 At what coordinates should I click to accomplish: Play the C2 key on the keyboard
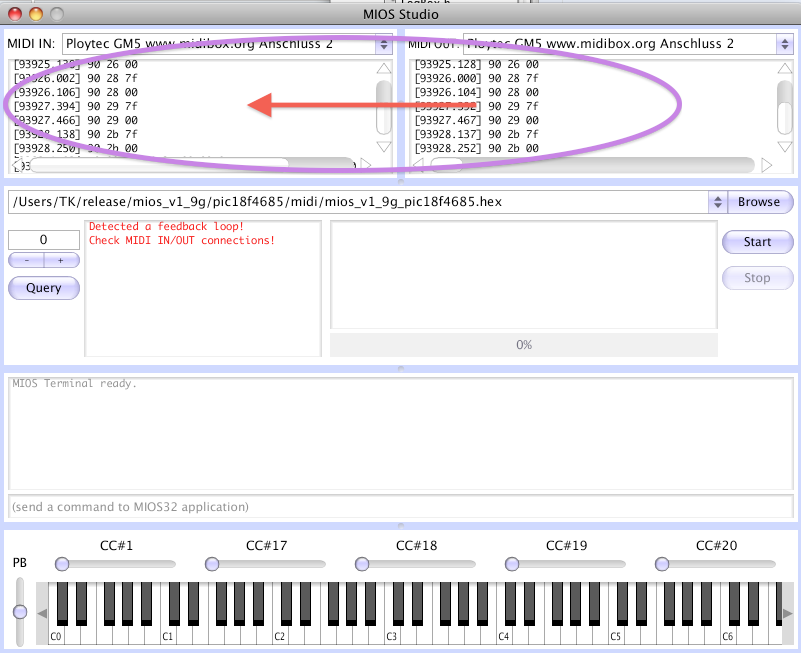(279, 636)
